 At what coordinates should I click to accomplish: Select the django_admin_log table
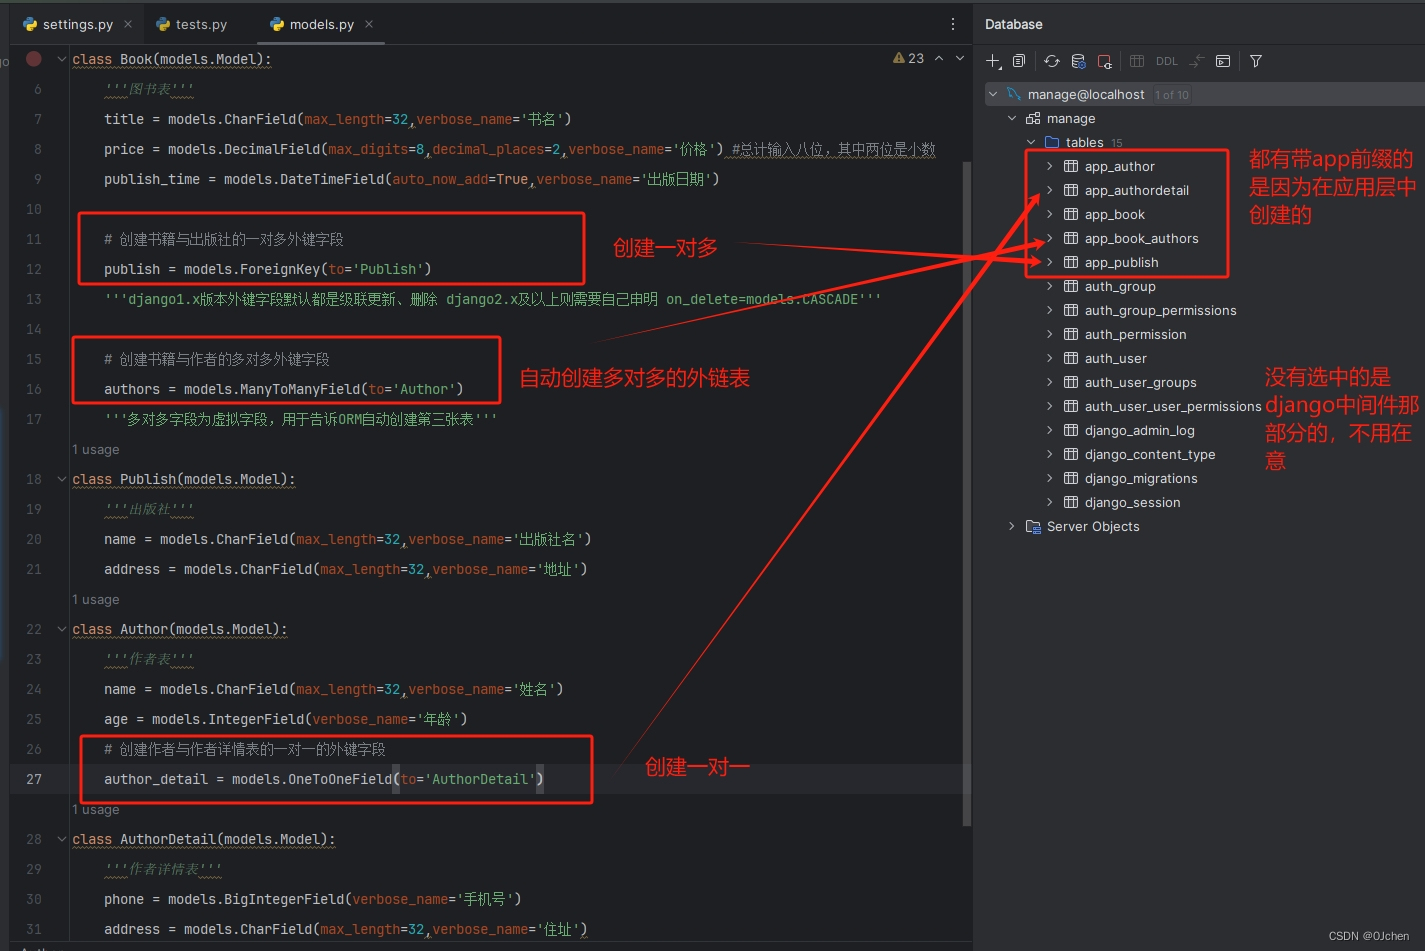click(x=1139, y=430)
